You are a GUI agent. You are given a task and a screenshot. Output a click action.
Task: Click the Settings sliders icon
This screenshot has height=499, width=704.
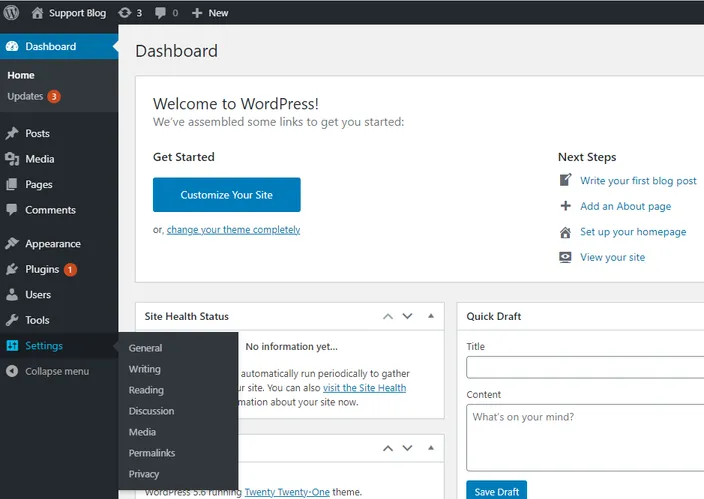(12, 346)
